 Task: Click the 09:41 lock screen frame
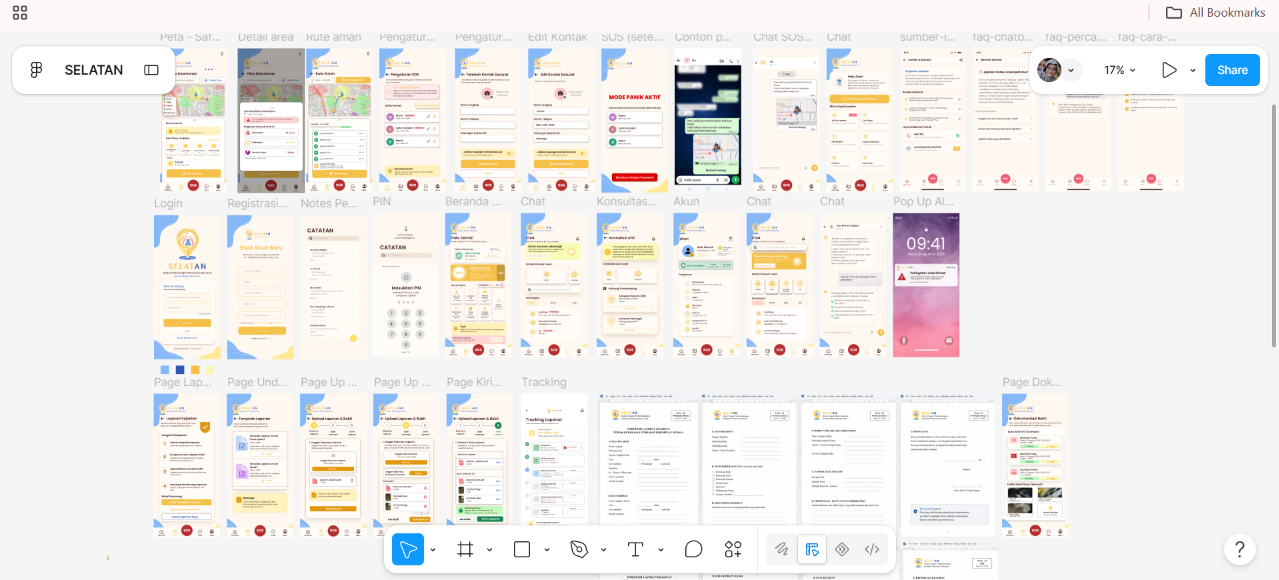tap(926, 285)
